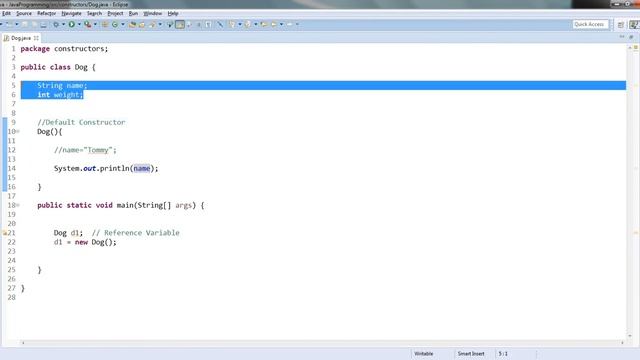The image size is (640, 360).
Task: Open the External Tools dropdown arrow
Action: 95,24
